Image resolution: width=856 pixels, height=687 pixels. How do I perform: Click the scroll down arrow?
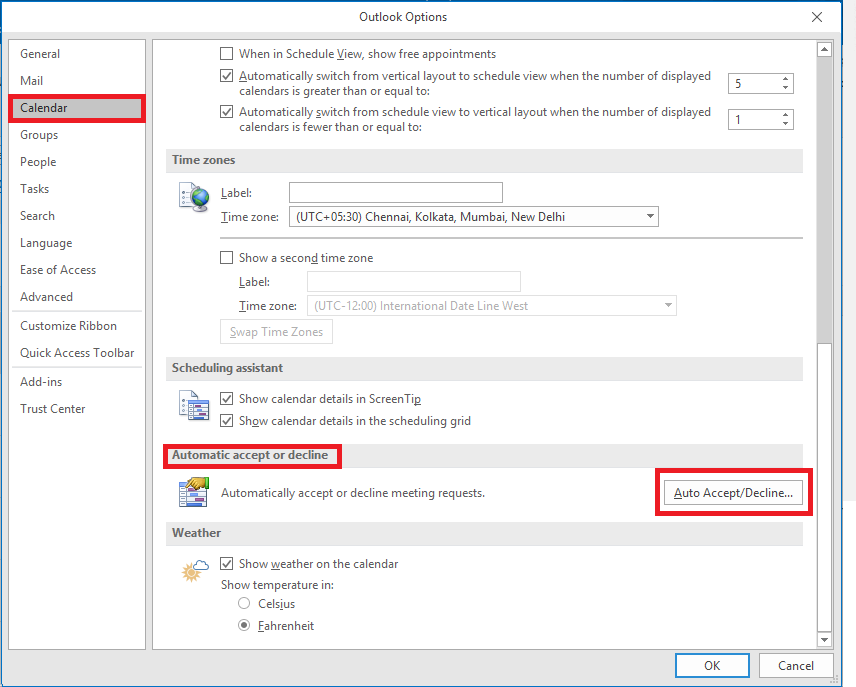pyautogui.click(x=824, y=639)
